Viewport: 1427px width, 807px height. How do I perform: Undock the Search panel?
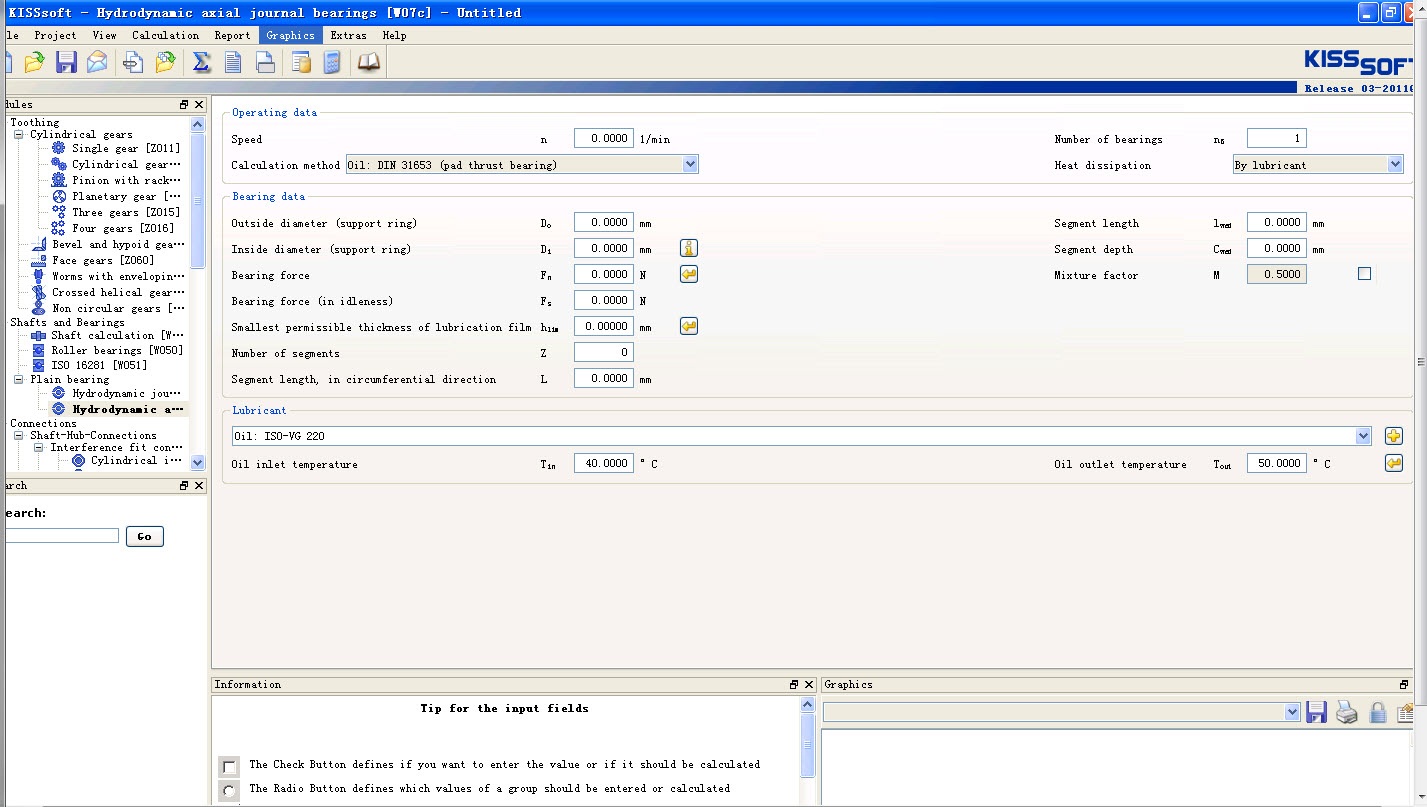click(x=184, y=486)
